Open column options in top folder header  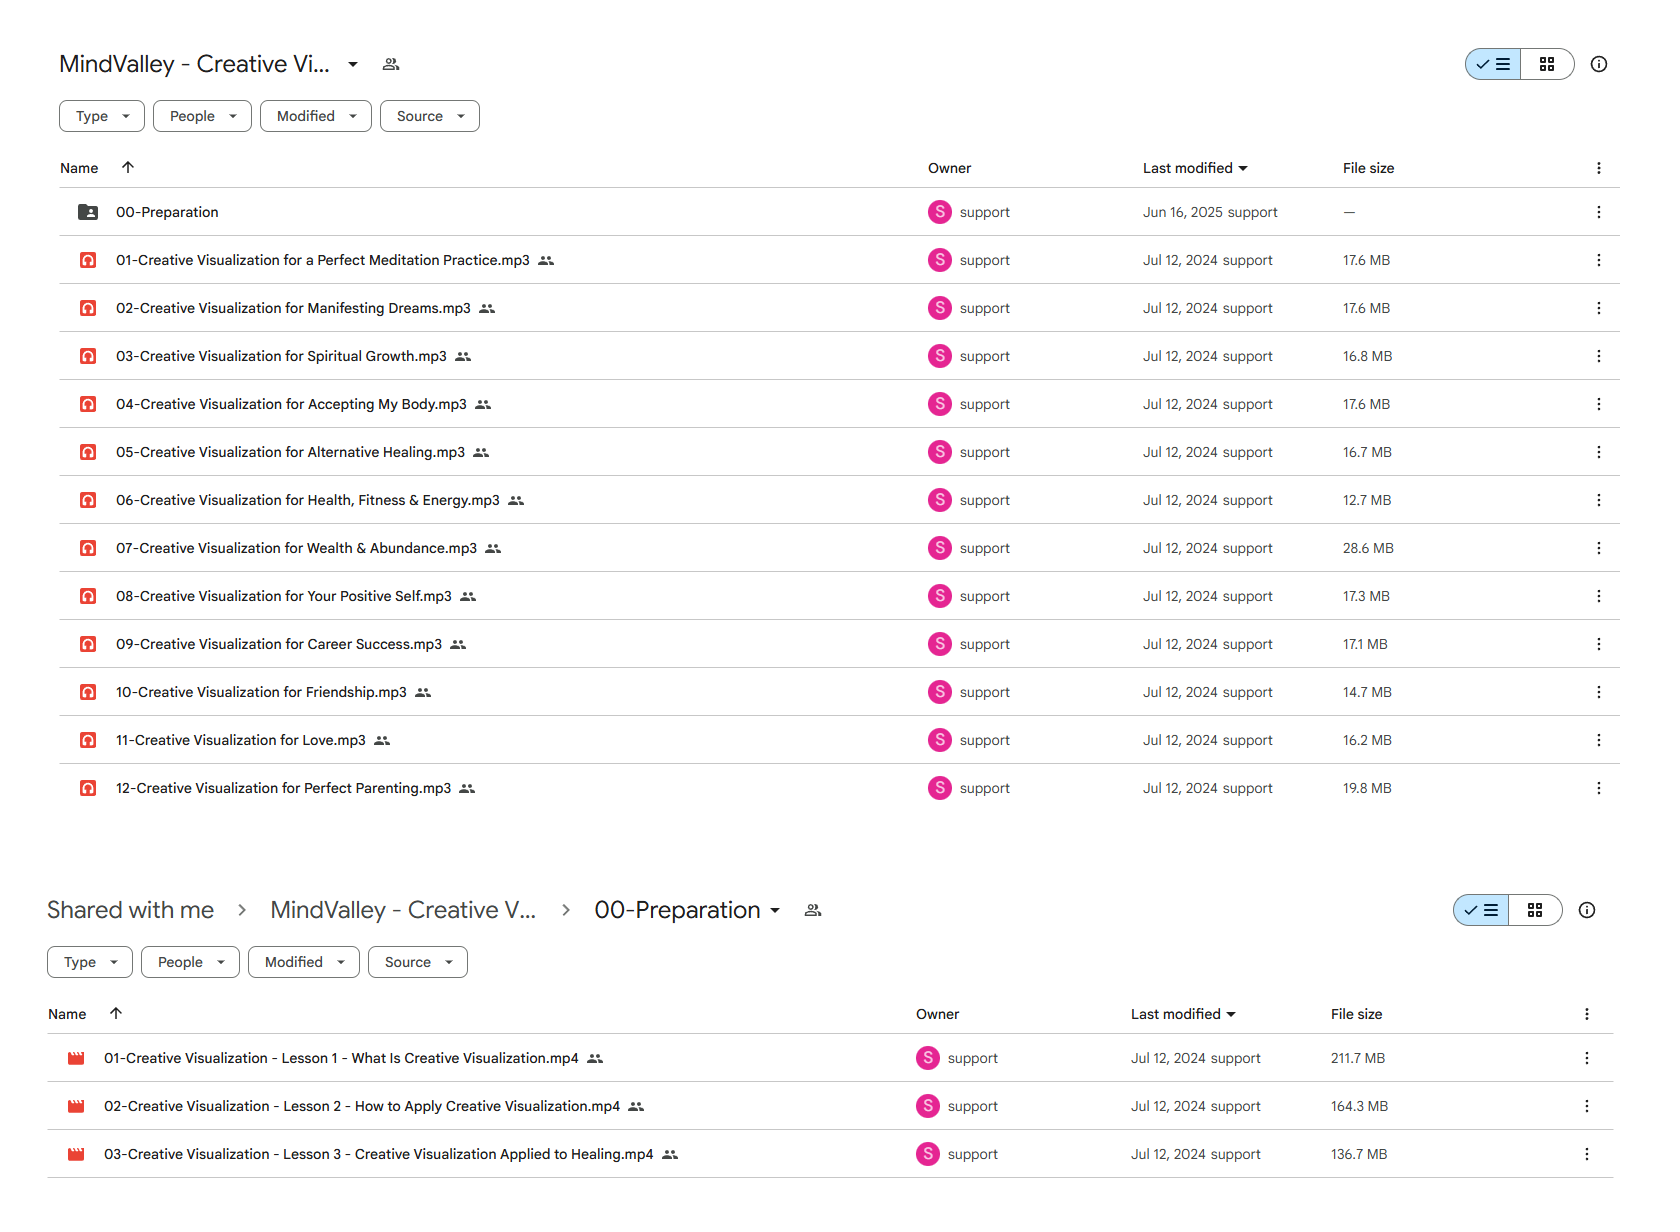pyautogui.click(x=1599, y=168)
